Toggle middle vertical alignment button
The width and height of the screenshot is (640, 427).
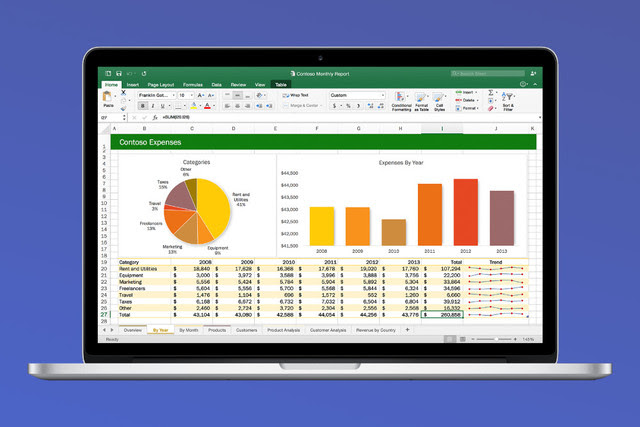tap(238, 95)
